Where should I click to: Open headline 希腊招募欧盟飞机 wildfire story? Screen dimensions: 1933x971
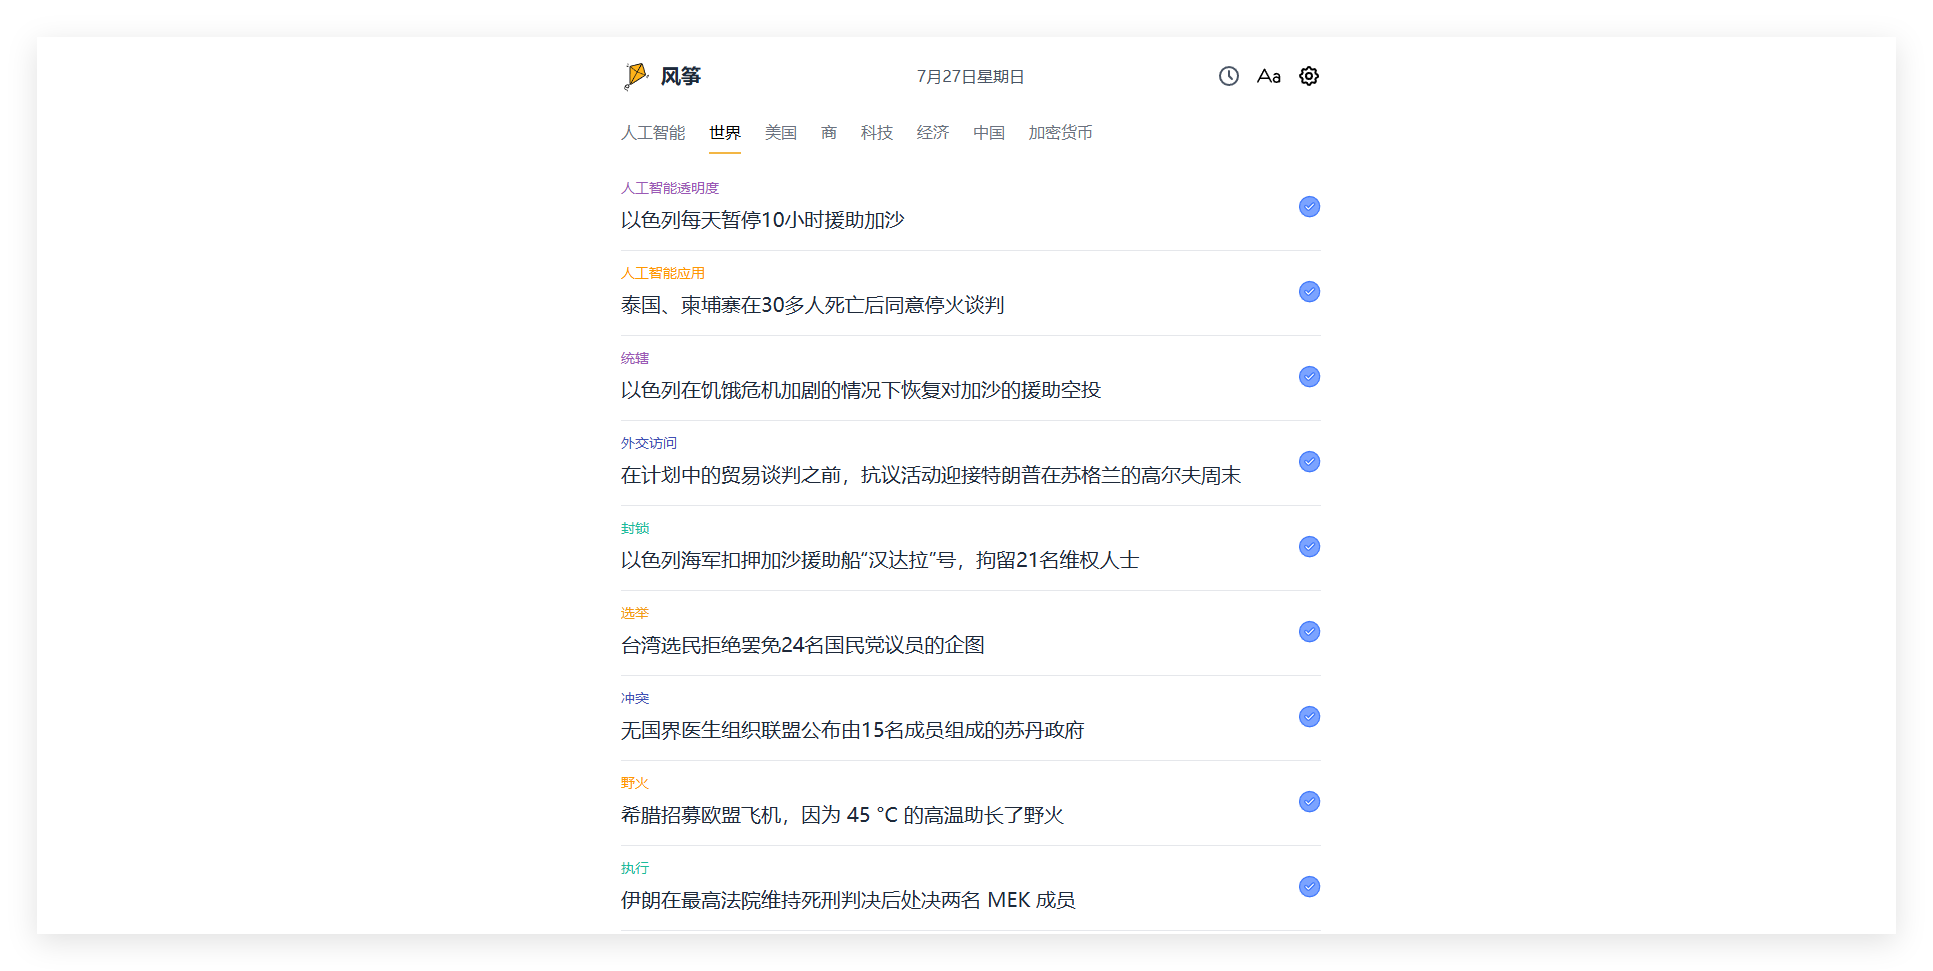coord(842,815)
